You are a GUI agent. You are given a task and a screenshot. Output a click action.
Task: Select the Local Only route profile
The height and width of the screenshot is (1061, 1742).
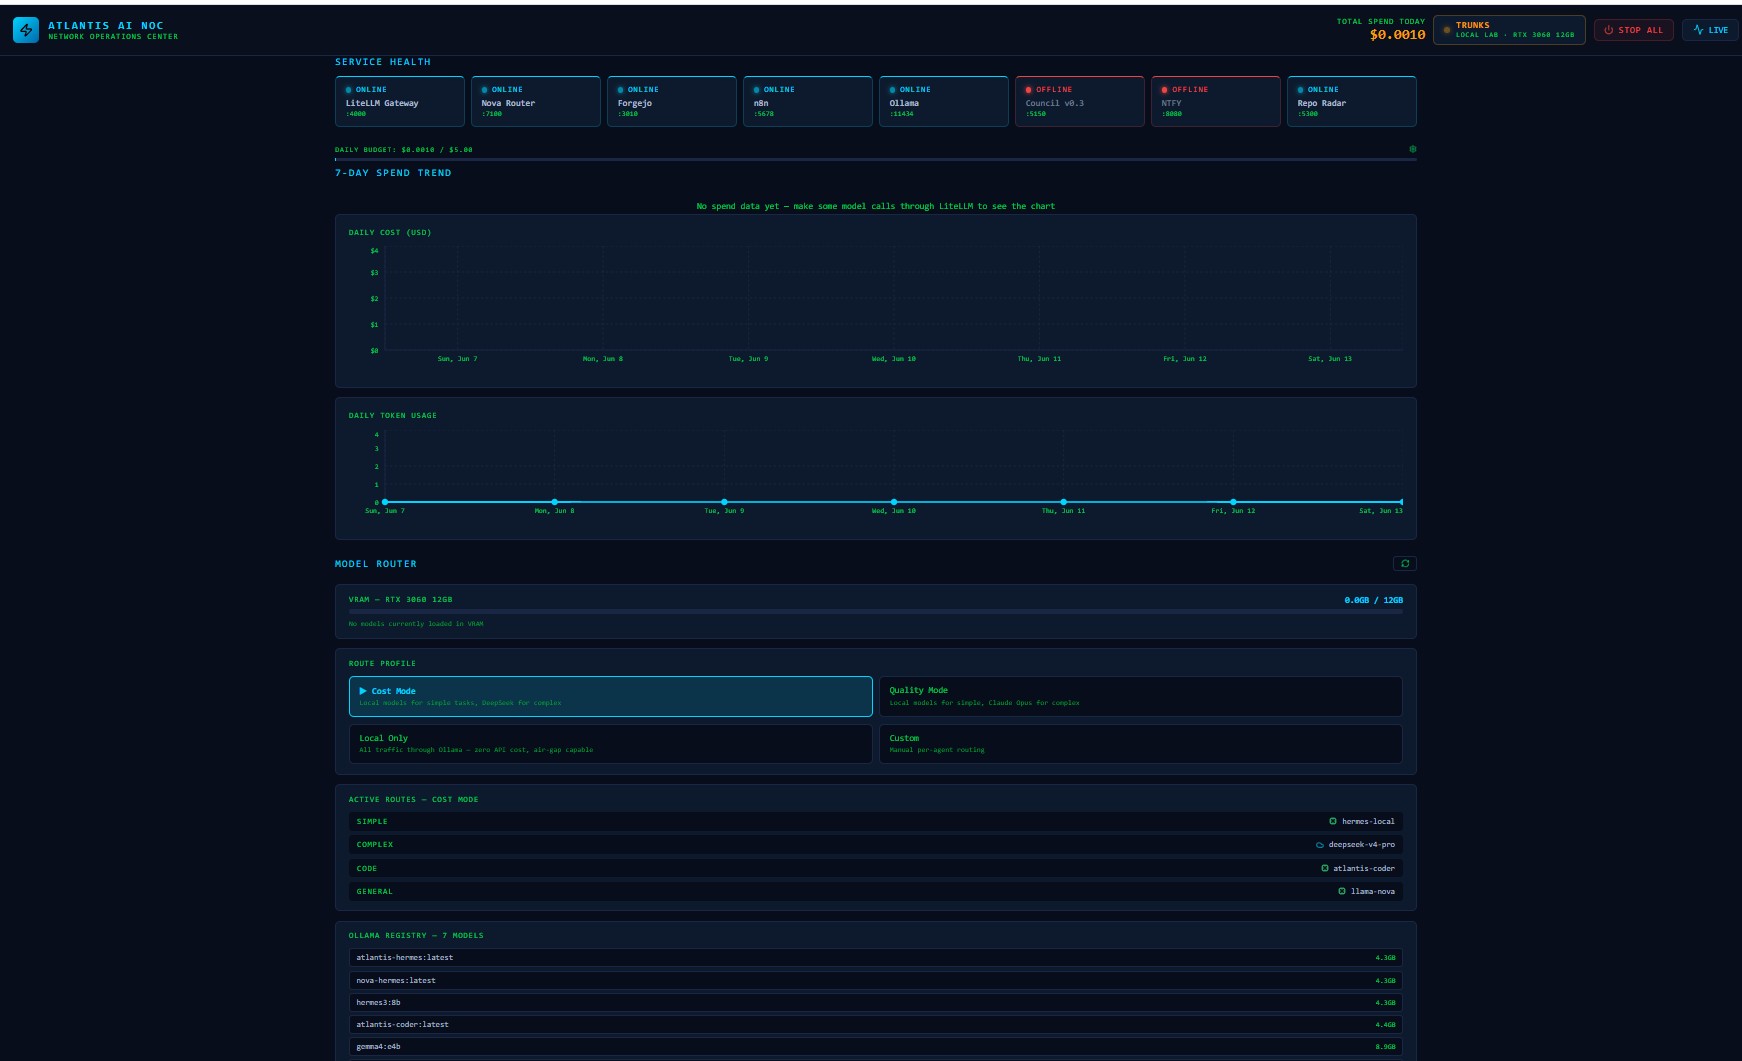[611, 743]
